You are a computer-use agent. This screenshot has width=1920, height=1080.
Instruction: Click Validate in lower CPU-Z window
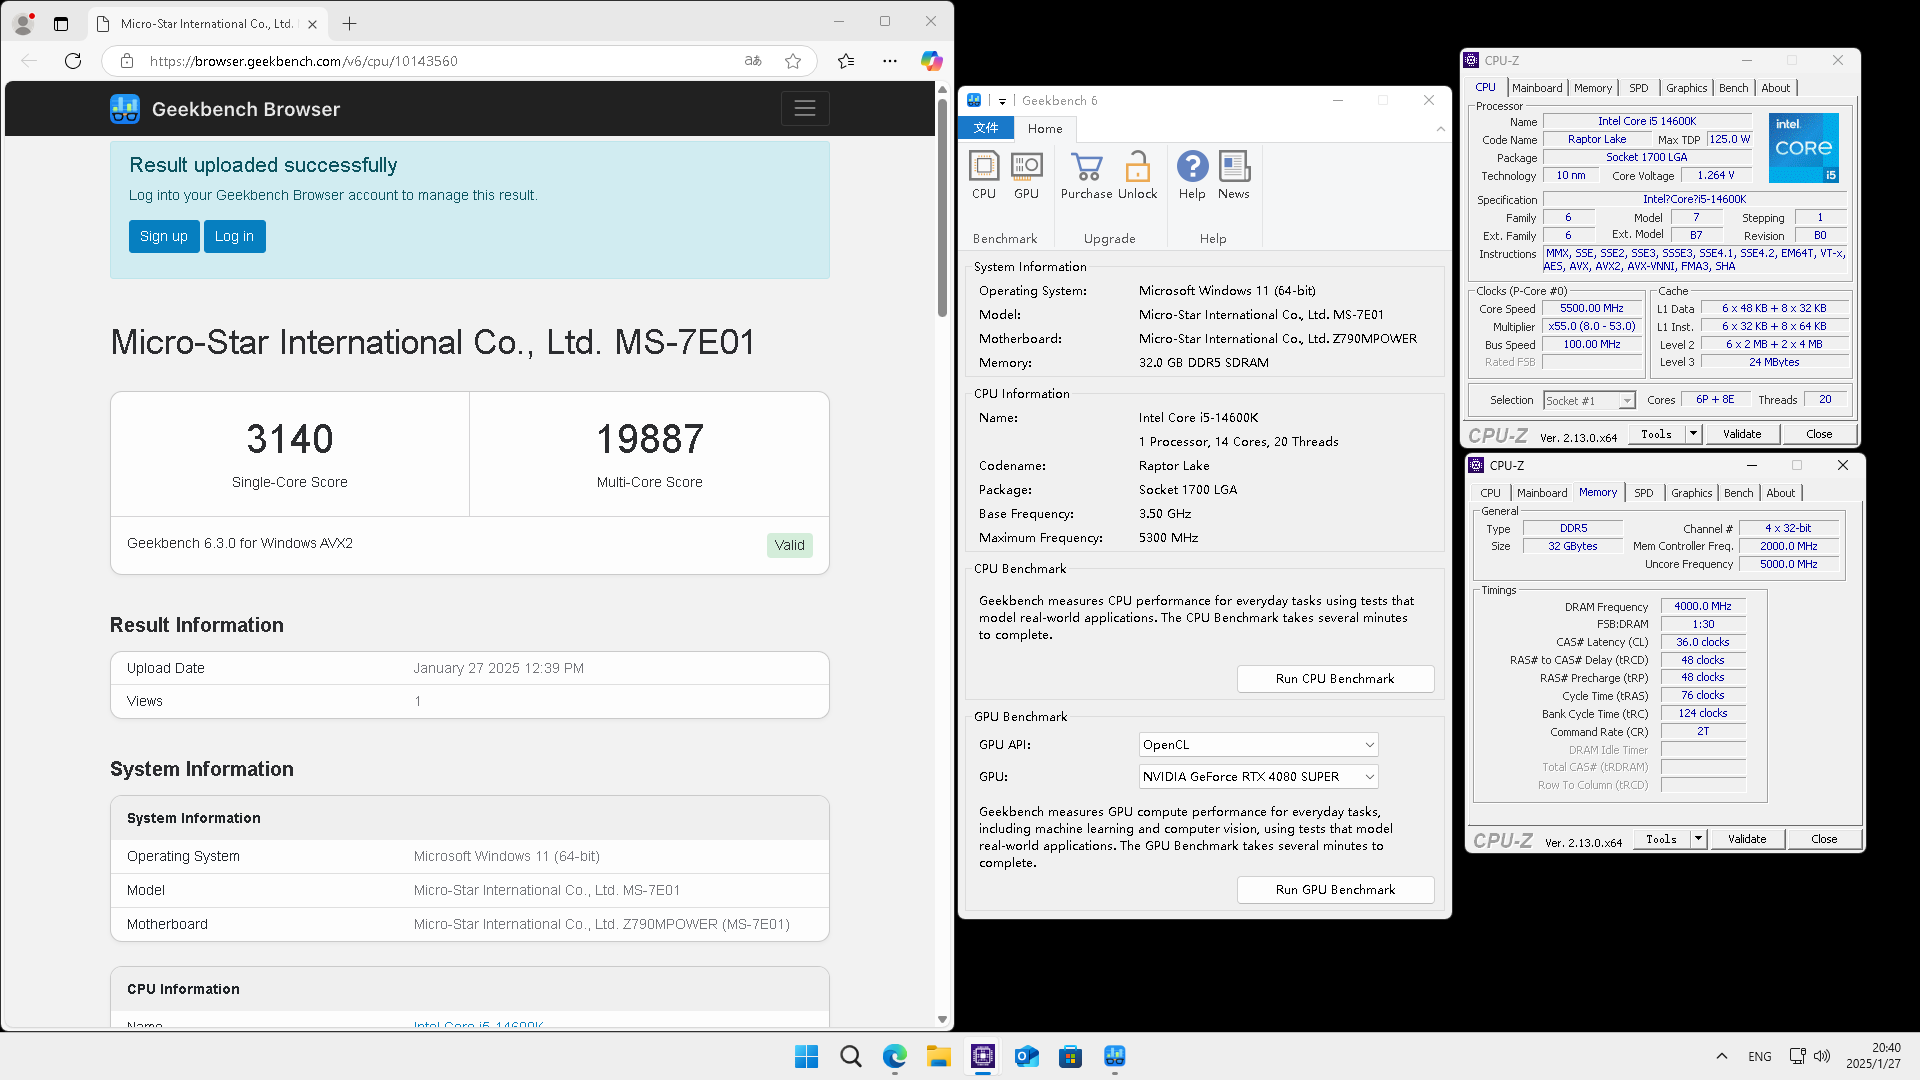pos(1747,839)
